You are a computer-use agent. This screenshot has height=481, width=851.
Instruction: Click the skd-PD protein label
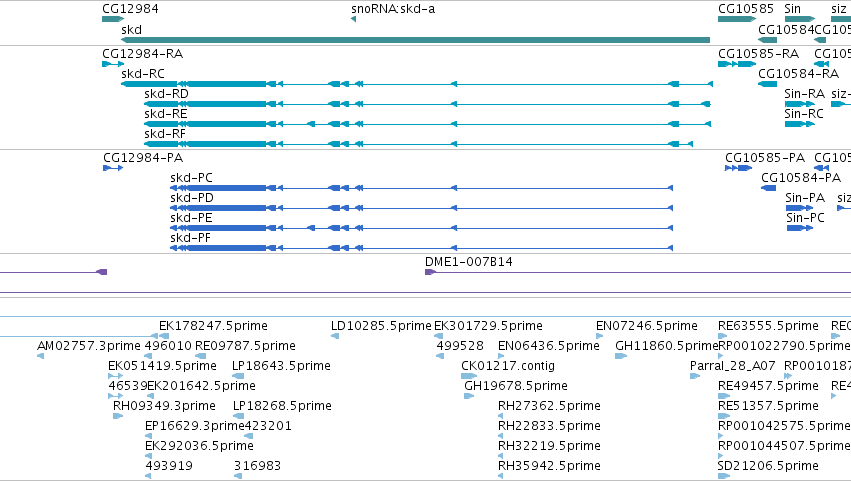[192, 198]
